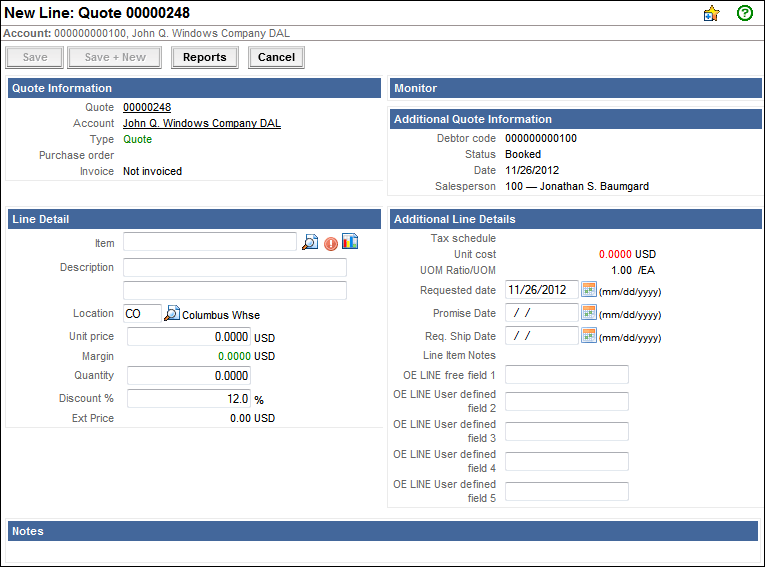
Task: Click the add to favorites star icon
Action: coord(711,13)
